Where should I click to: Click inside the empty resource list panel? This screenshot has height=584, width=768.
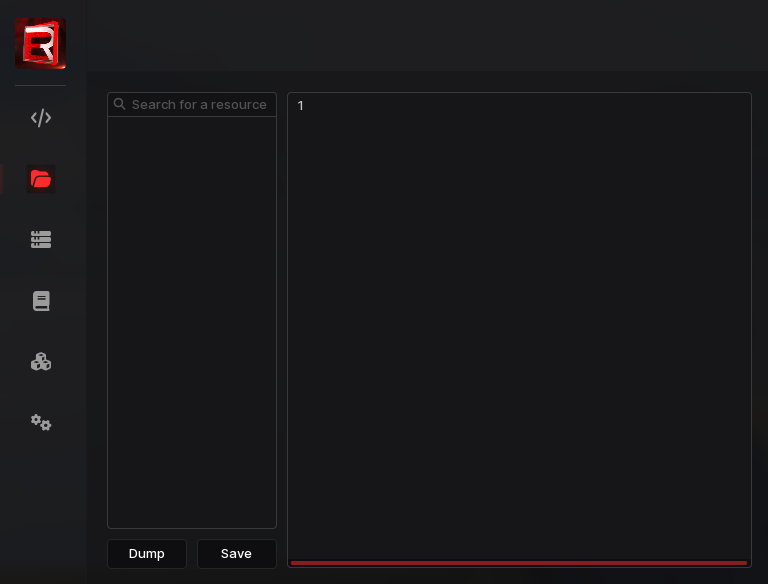click(192, 320)
